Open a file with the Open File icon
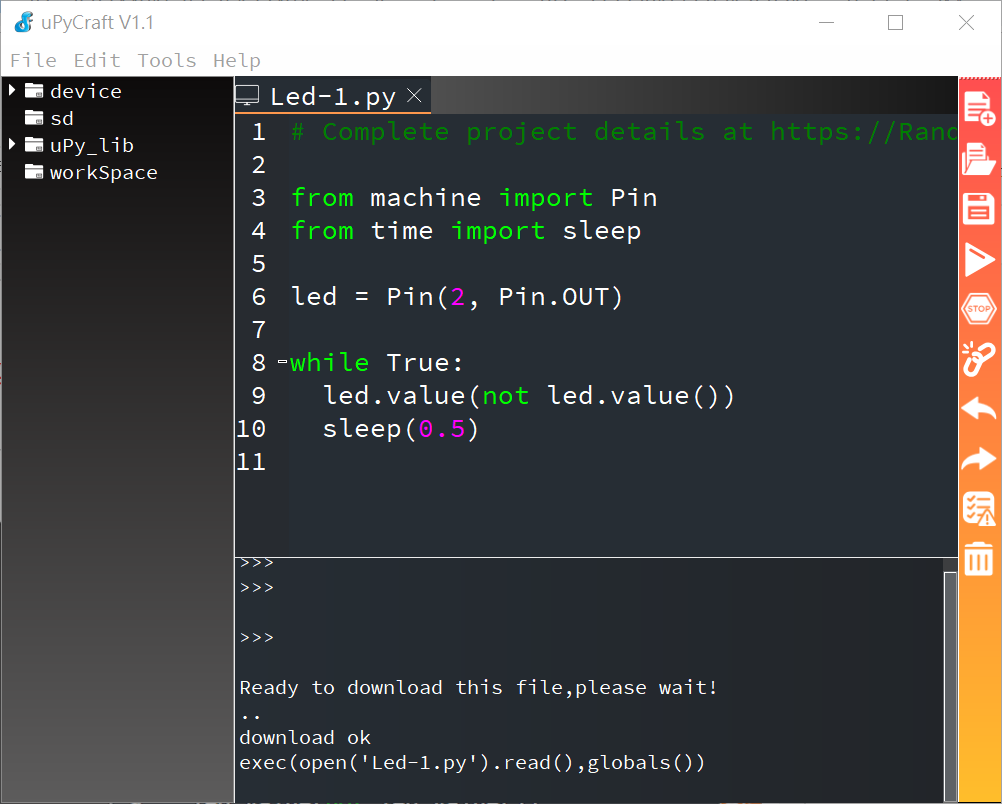 (978, 157)
